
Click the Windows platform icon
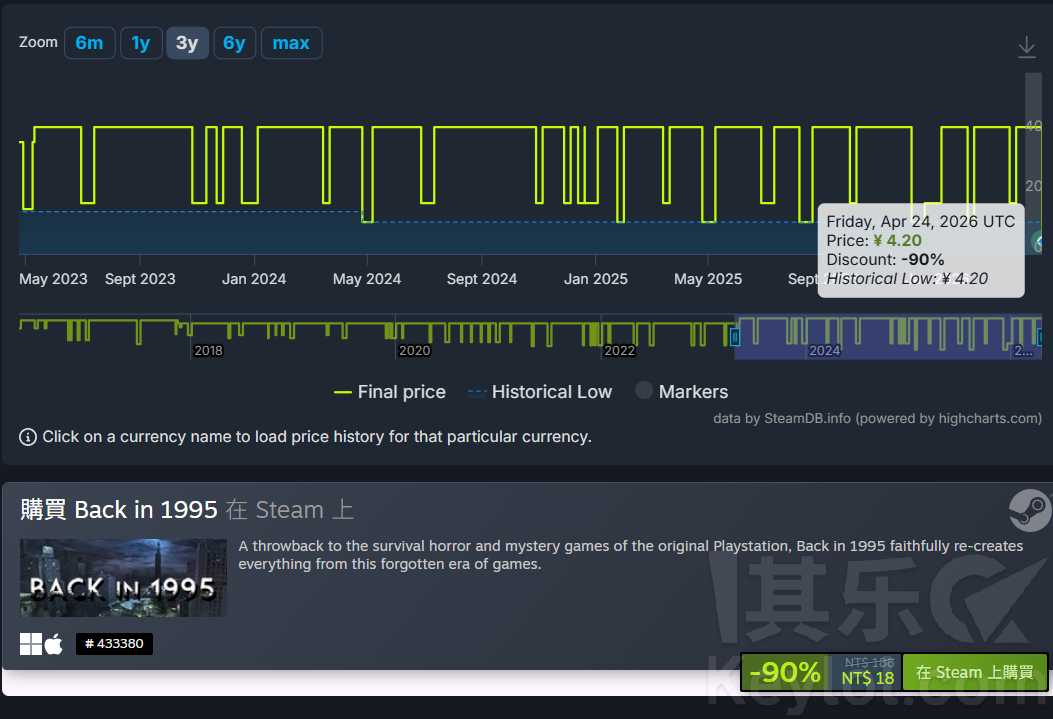(31, 644)
